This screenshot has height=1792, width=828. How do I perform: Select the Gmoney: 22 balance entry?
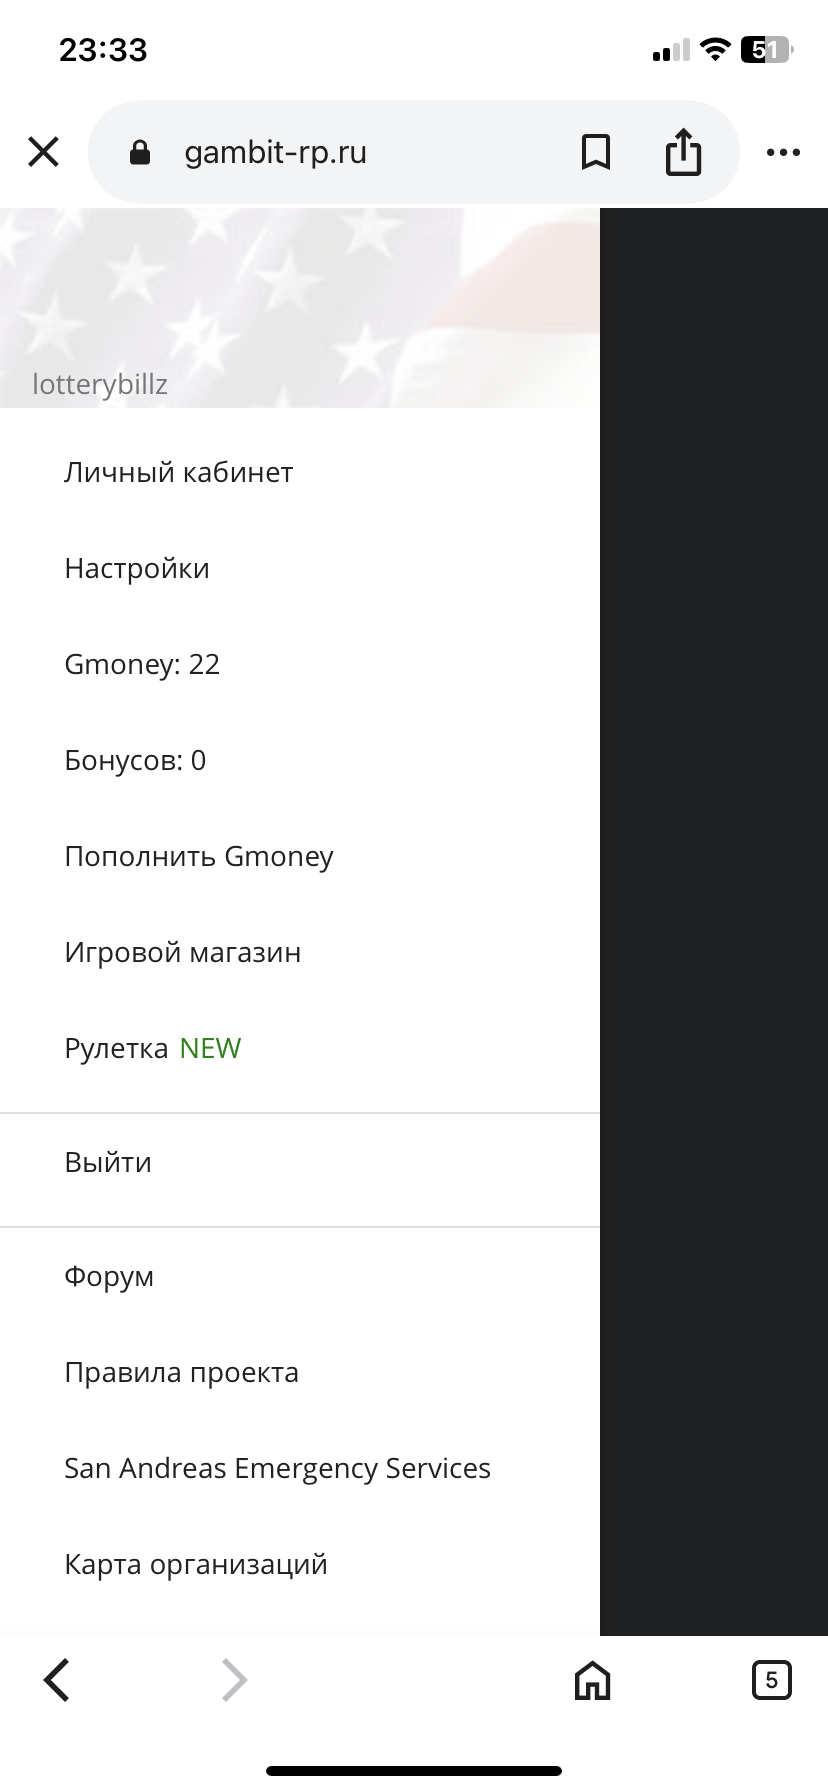(142, 664)
